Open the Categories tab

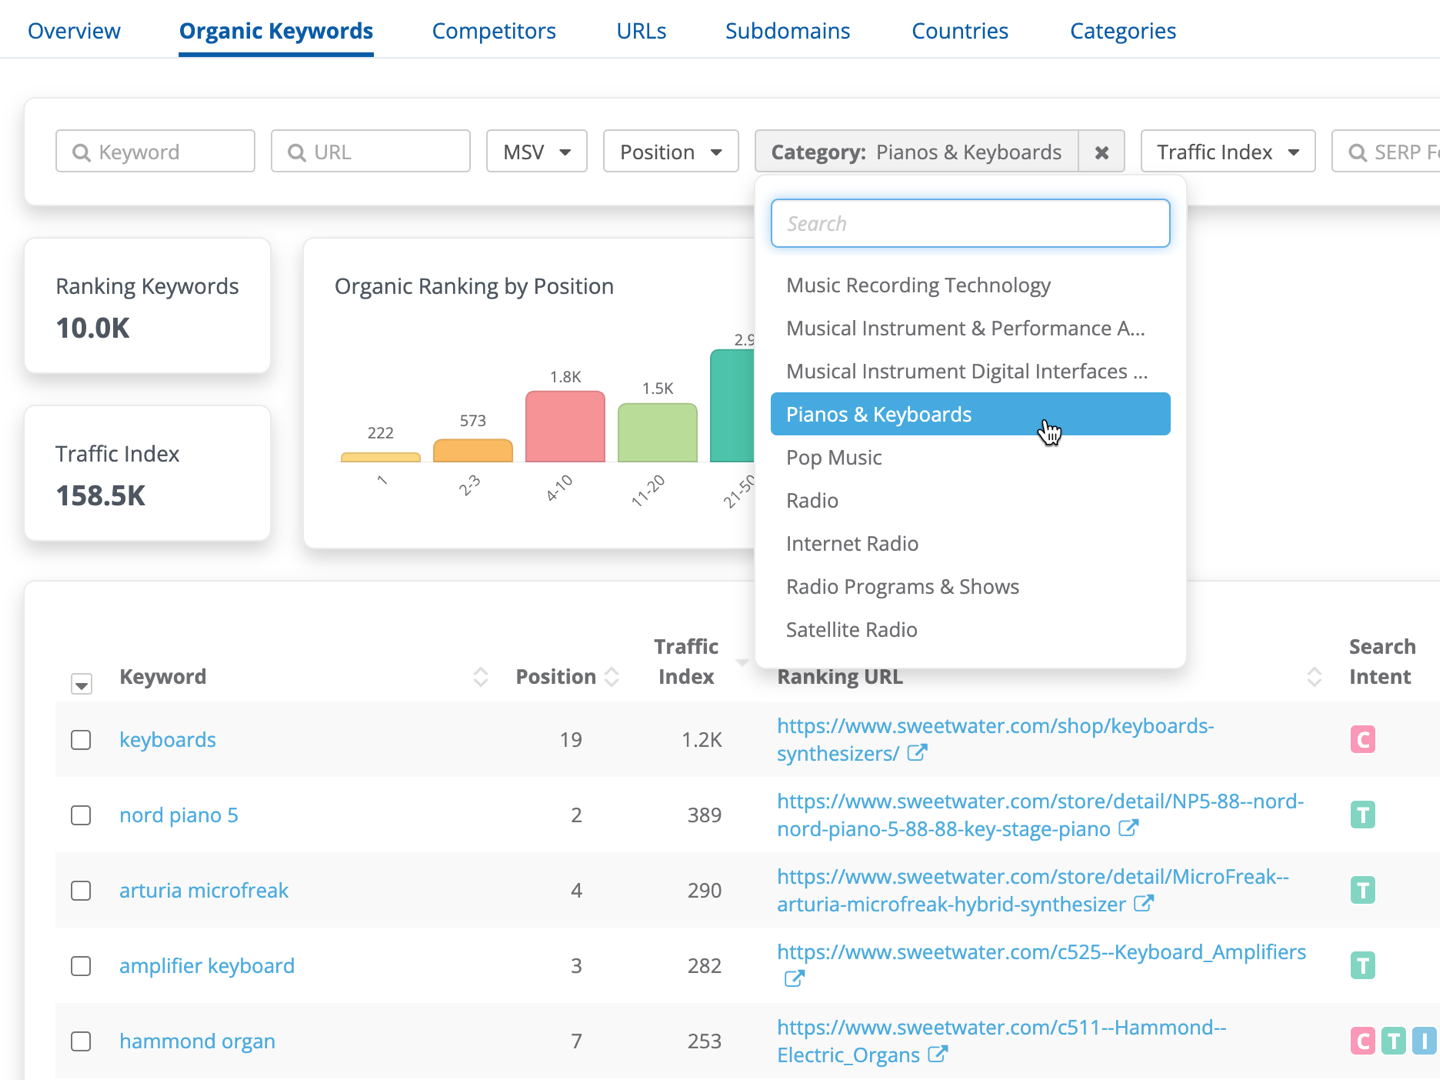pyautogui.click(x=1123, y=31)
